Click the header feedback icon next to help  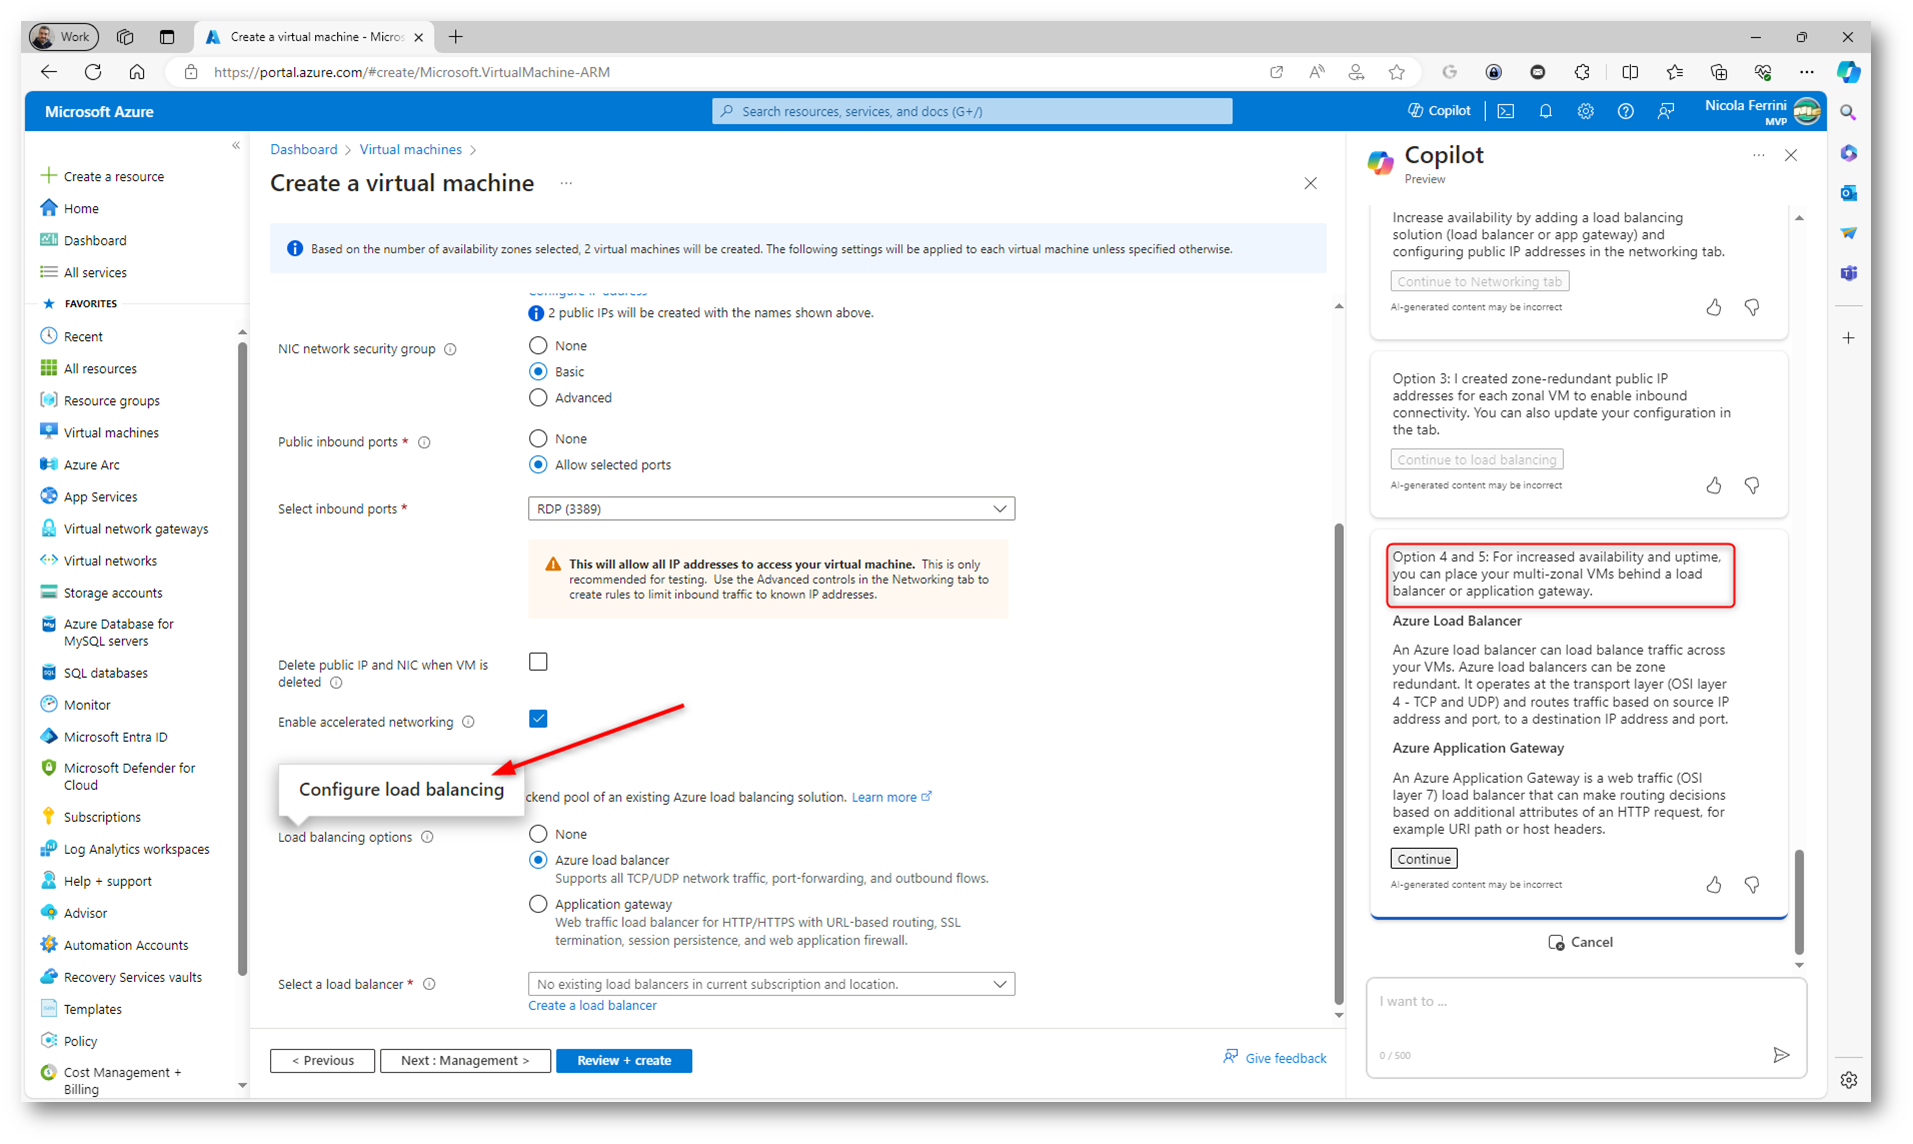(x=1665, y=111)
